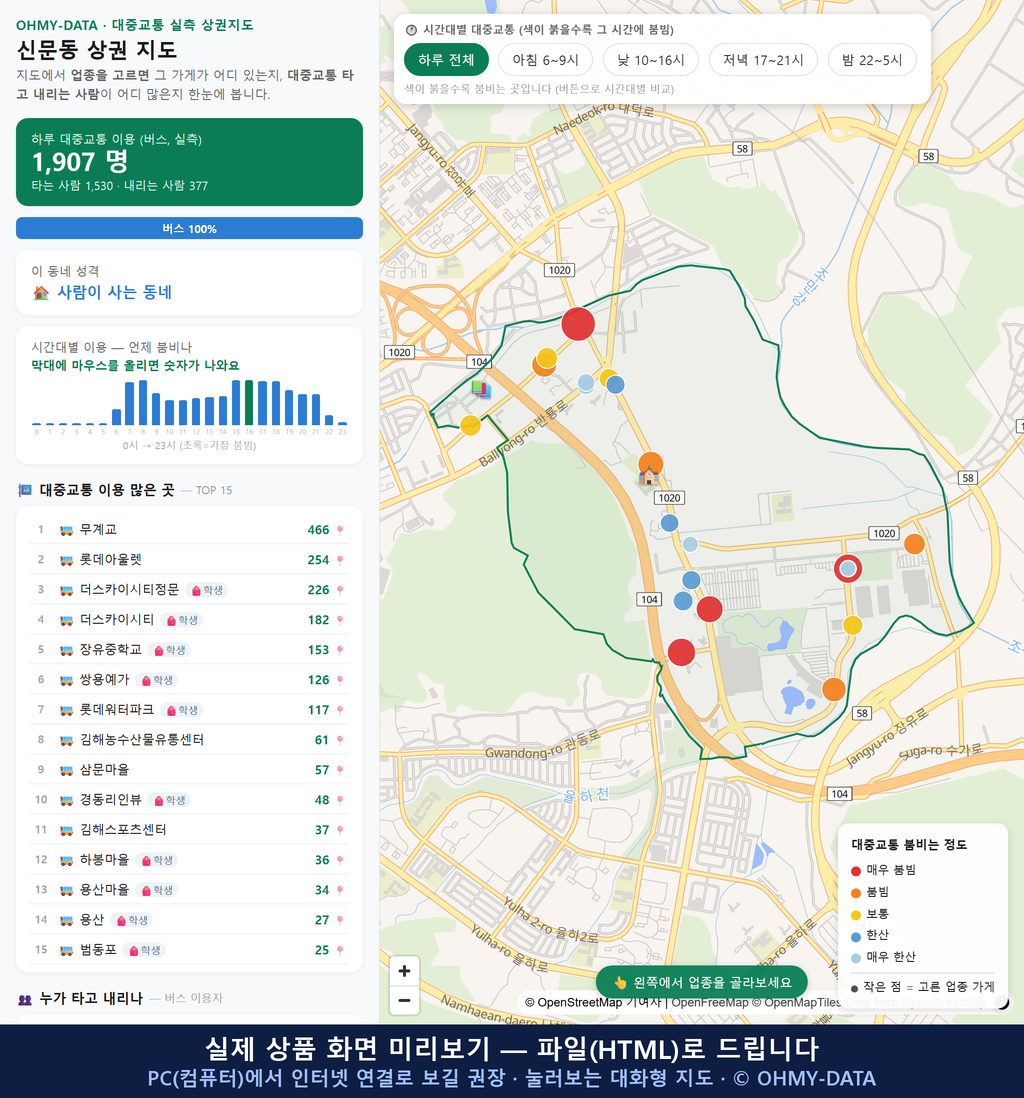Click the 학생 badge in 더스카이시티정문 row
1024x1098 pixels.
tap(207, 590)
